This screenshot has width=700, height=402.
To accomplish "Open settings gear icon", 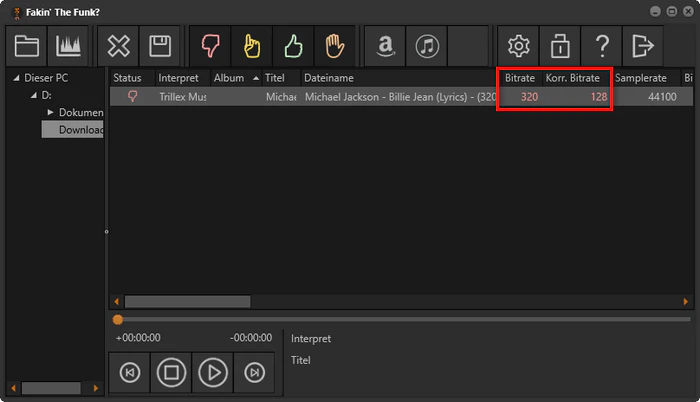I will click(x=518, y=46).
